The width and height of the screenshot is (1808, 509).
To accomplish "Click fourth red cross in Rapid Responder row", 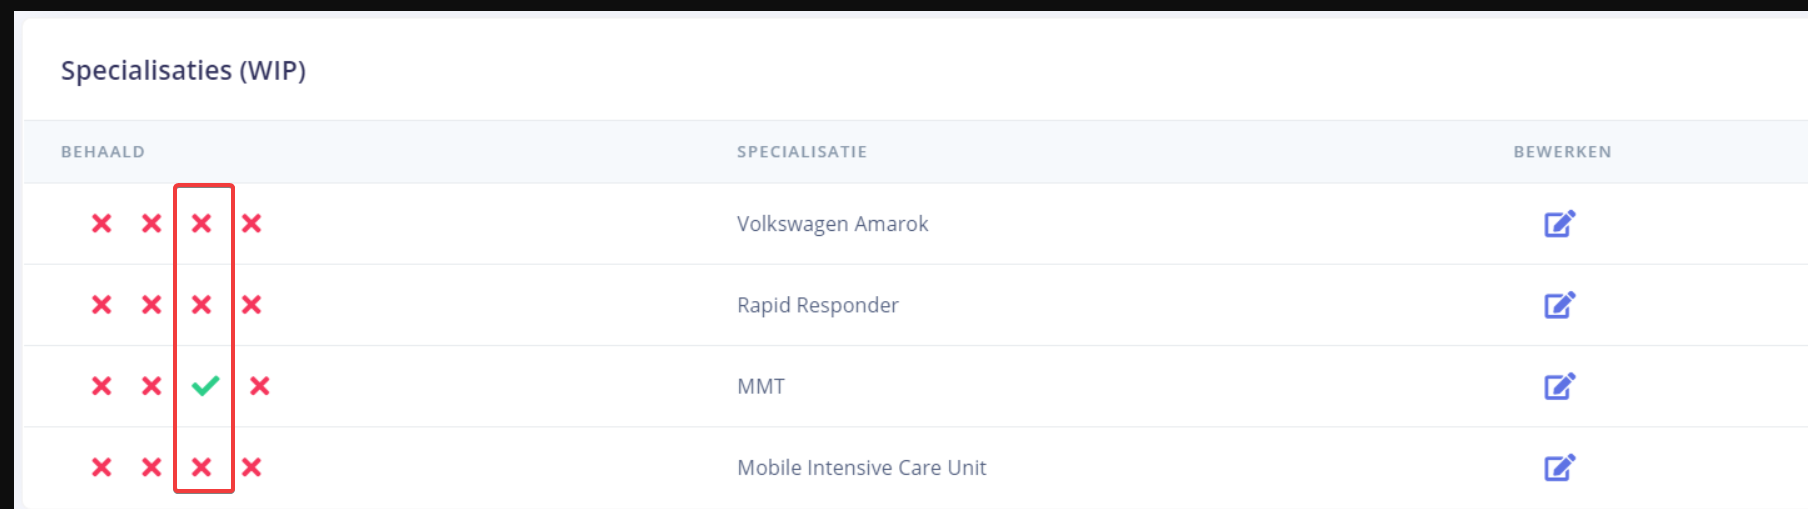I will pos(251,304).
